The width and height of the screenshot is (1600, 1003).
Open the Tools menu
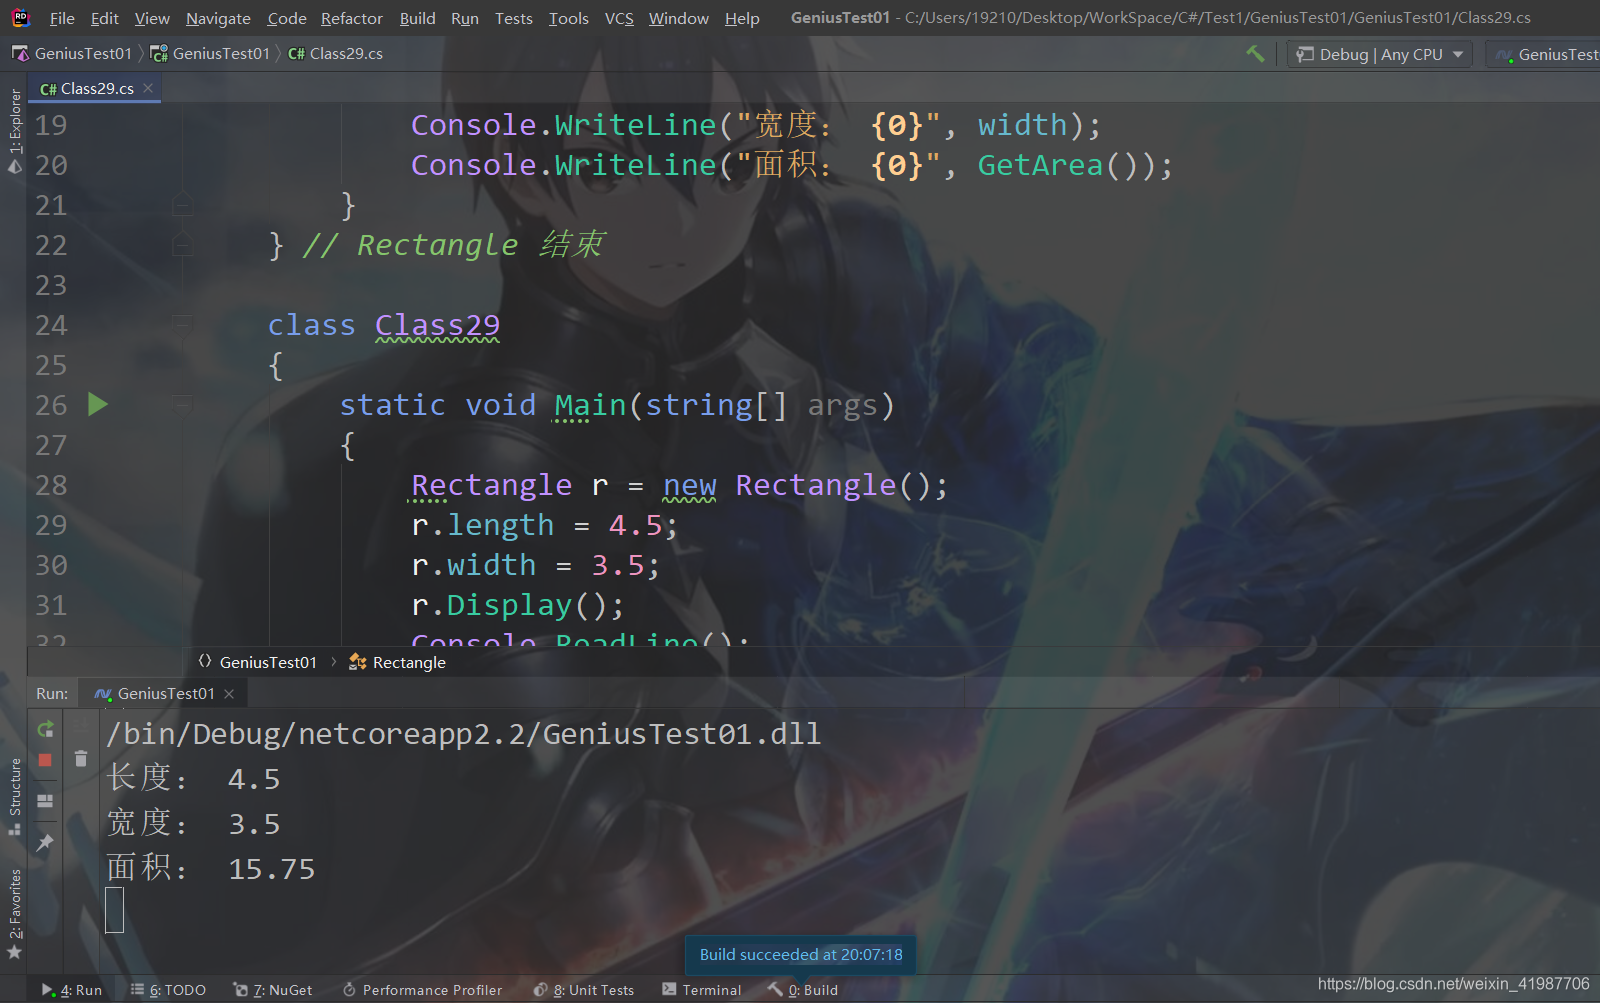pyautogui.click(x=569, y=18)
